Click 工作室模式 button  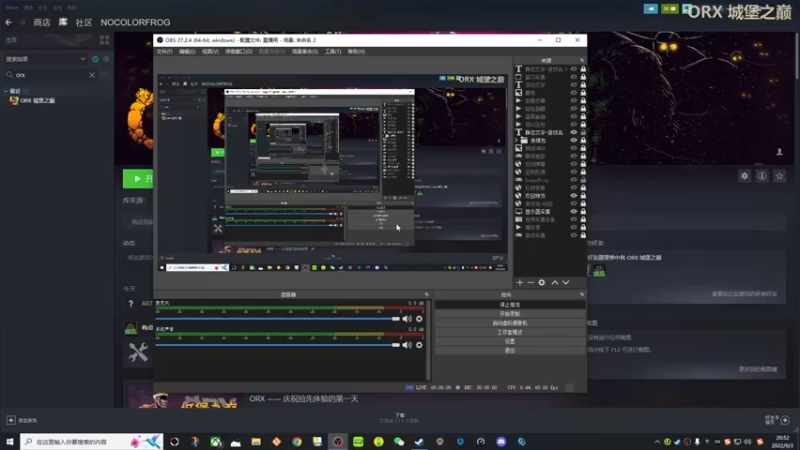(510, 332)
